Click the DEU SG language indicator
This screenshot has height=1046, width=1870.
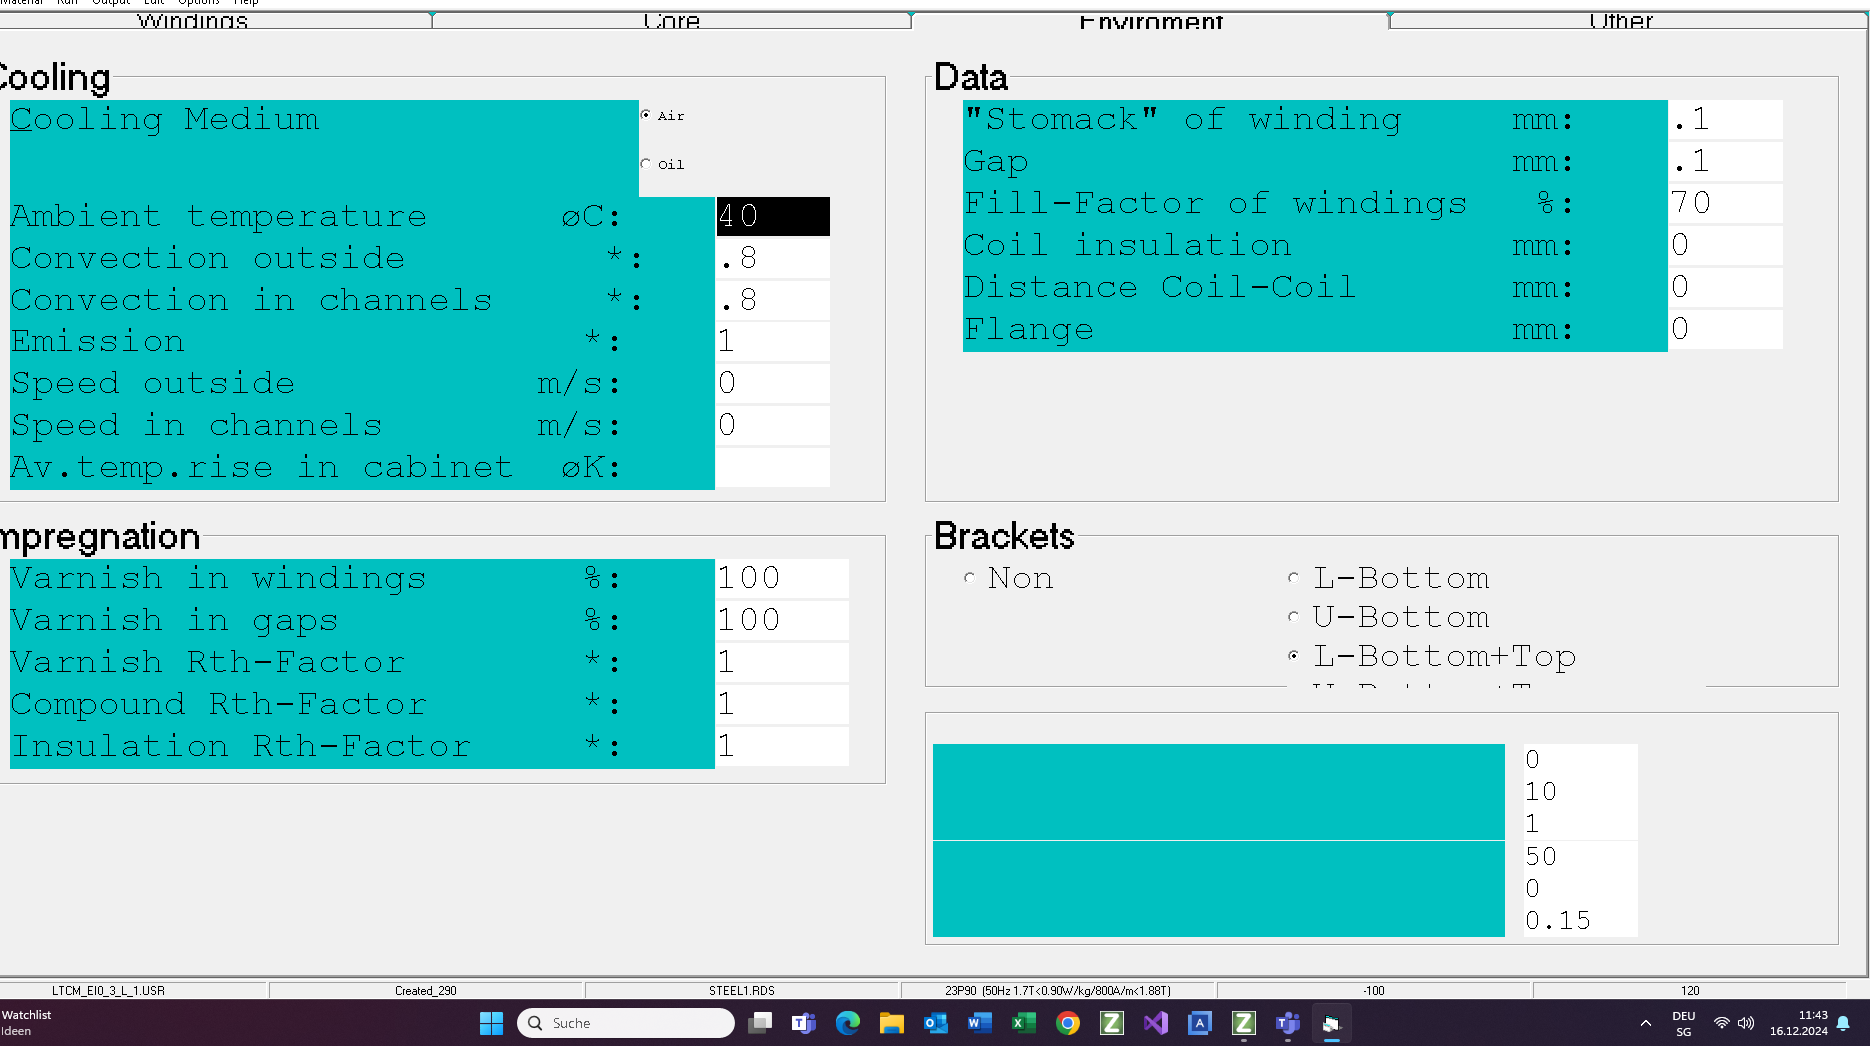coord(1684,1023)
